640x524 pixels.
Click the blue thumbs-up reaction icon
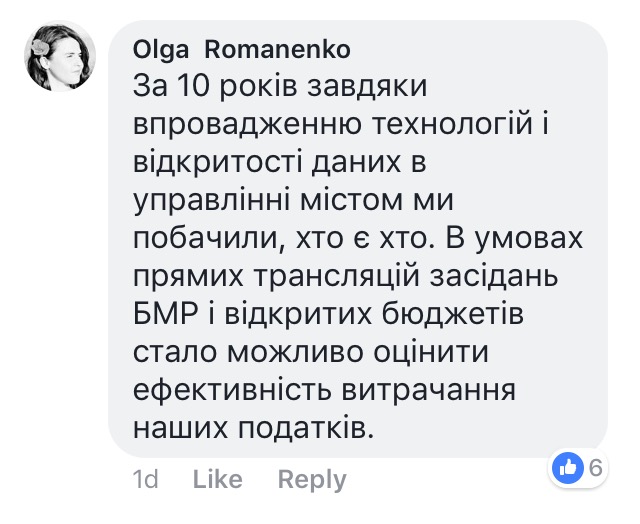pyautogui.click(x=568, y=468)
